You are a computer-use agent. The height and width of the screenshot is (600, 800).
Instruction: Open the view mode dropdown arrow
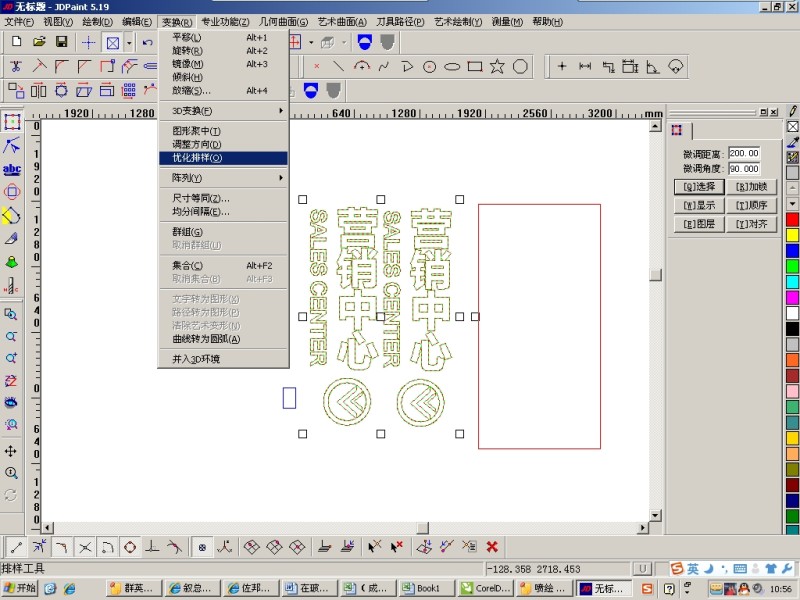pos(129,42)
